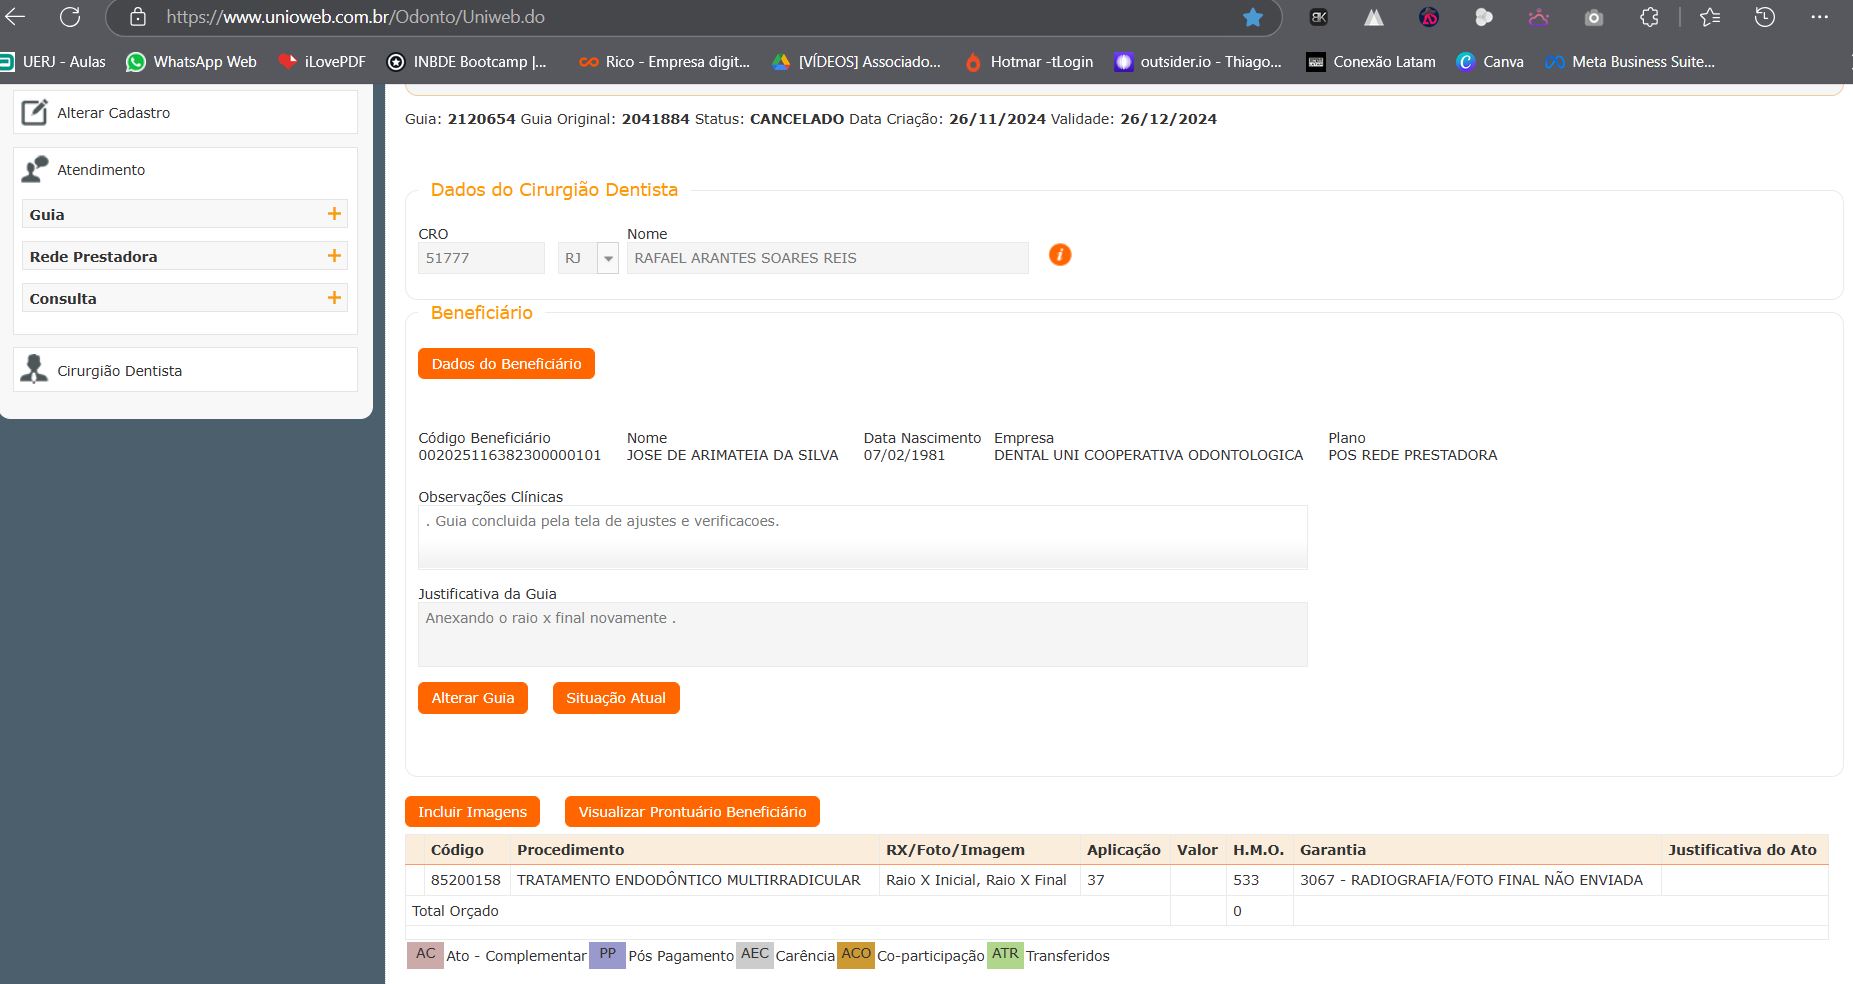Click the Atendimento chat person icon
The height and width of the screenshot is (984, 1853).
(35, 170)
